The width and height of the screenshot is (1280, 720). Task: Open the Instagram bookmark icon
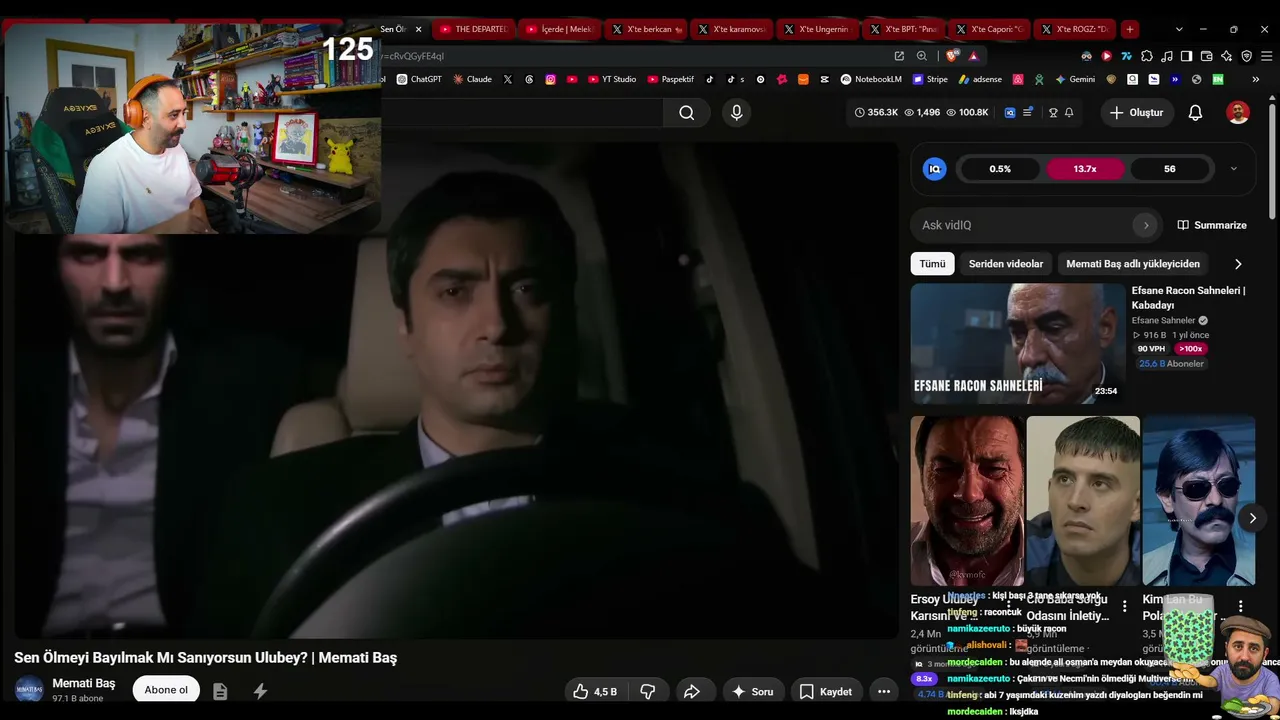(x=550, y=79)
